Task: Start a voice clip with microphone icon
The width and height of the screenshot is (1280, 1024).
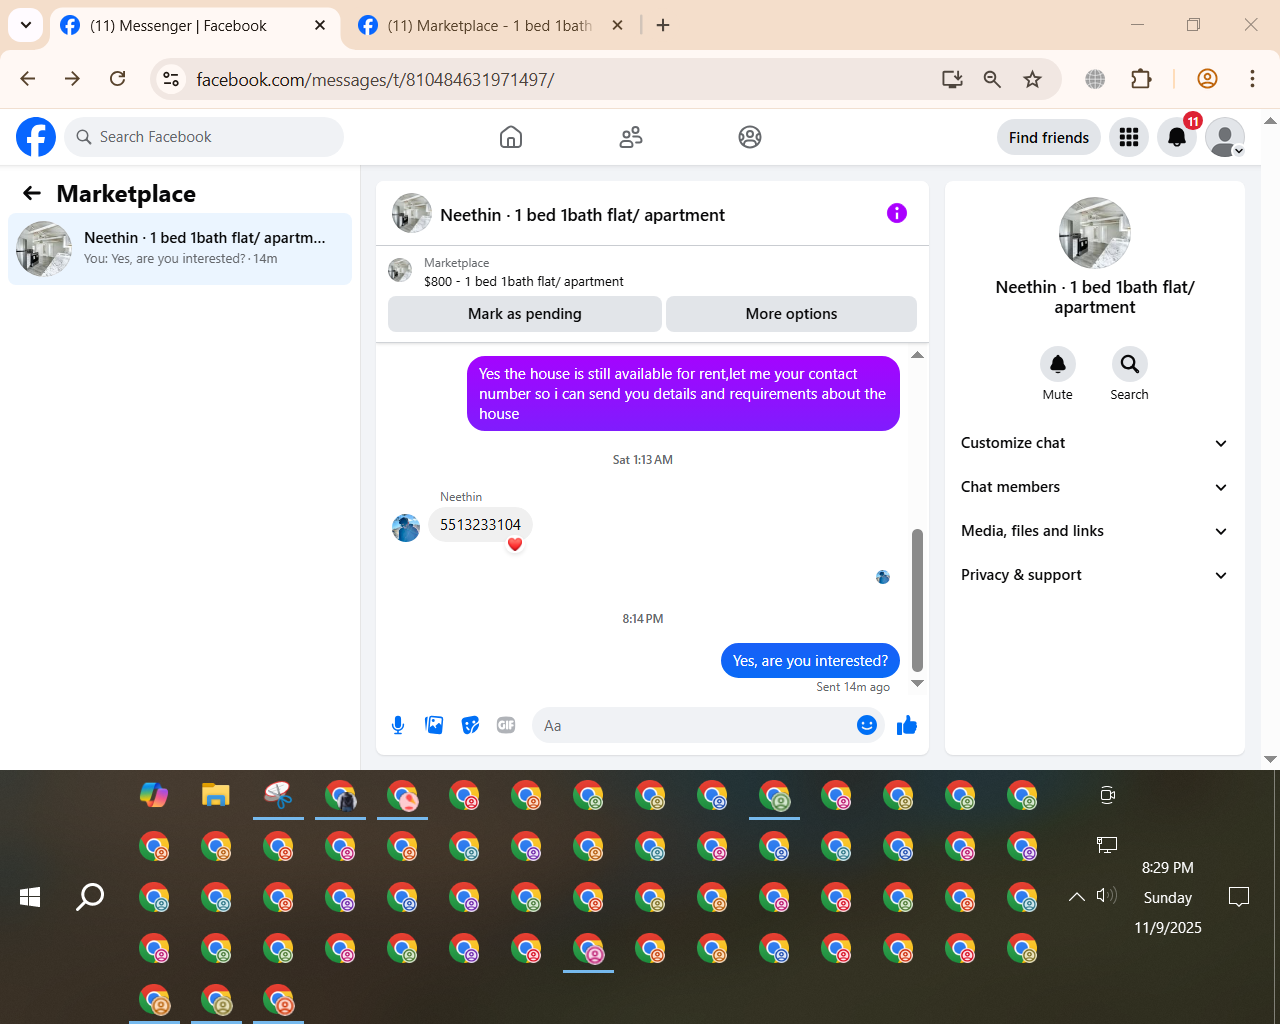Action: point(398,725)
